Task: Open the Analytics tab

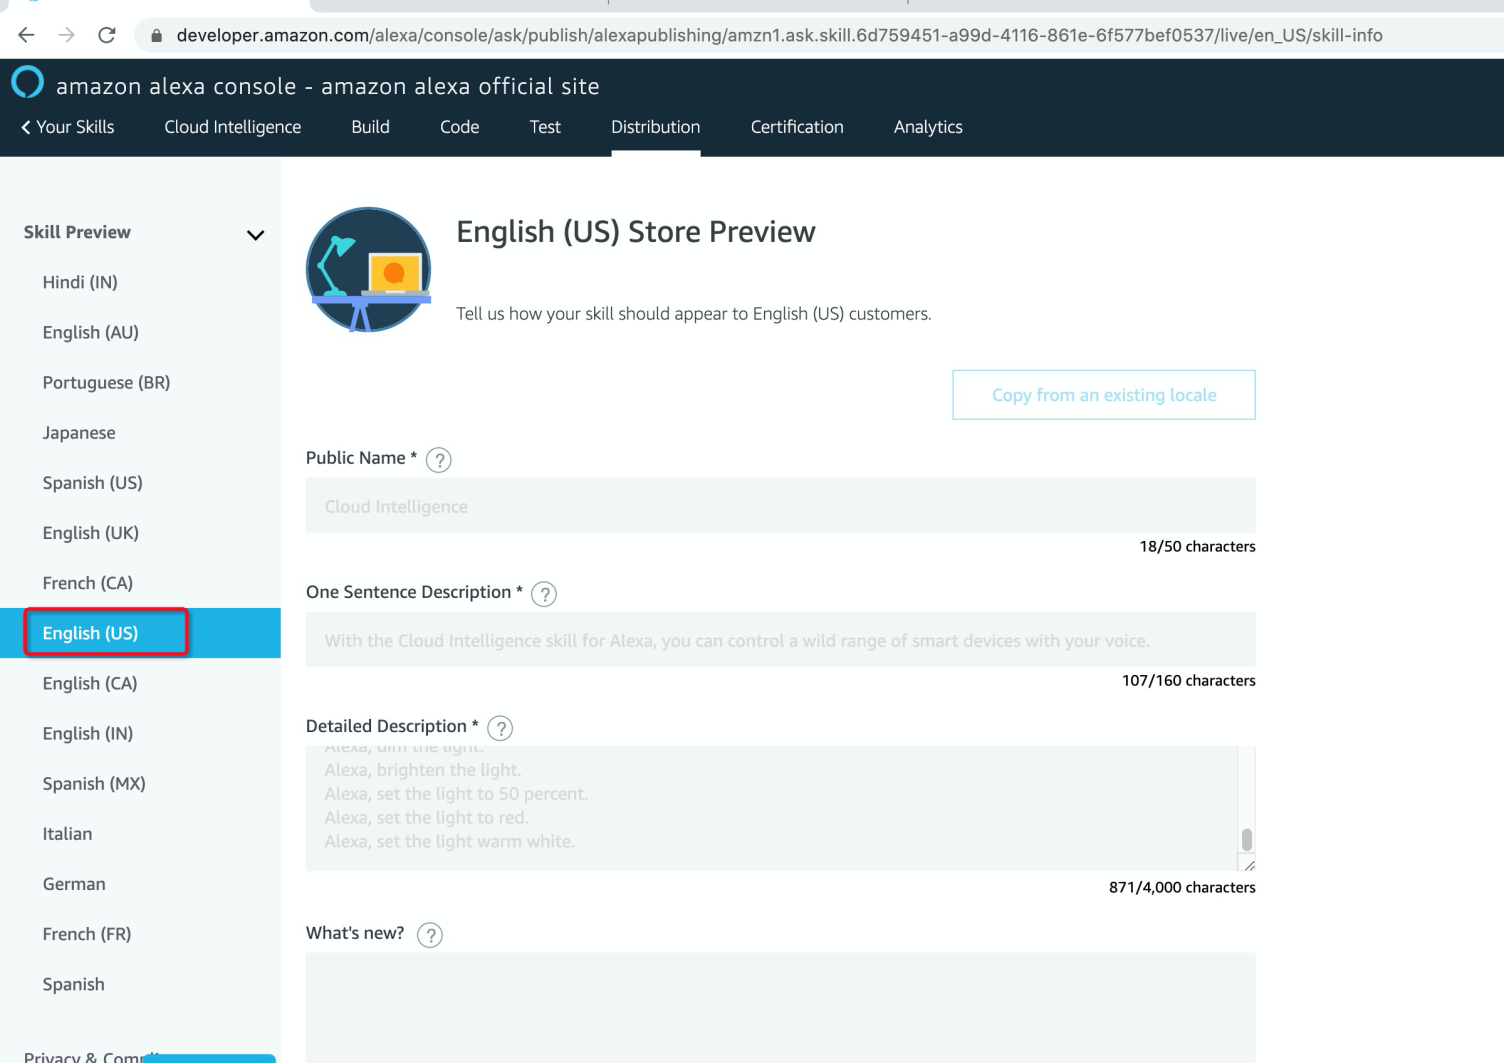Action: point(928,127)
